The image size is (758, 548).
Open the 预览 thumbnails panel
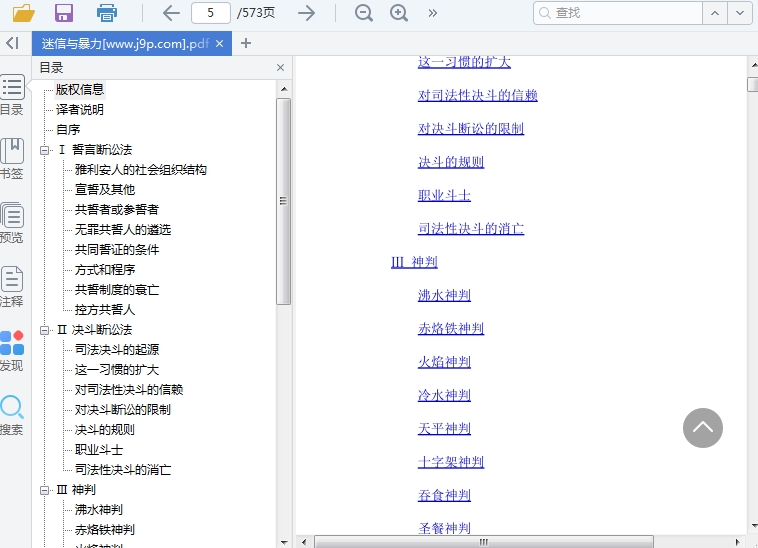tap(12, 223)
